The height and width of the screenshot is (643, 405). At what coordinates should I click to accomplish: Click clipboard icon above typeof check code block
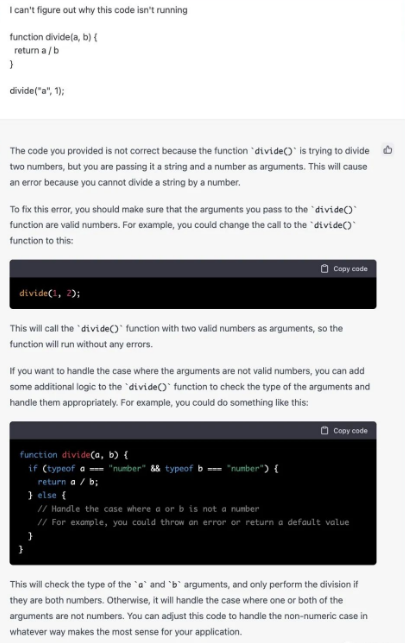click(324, 431)
